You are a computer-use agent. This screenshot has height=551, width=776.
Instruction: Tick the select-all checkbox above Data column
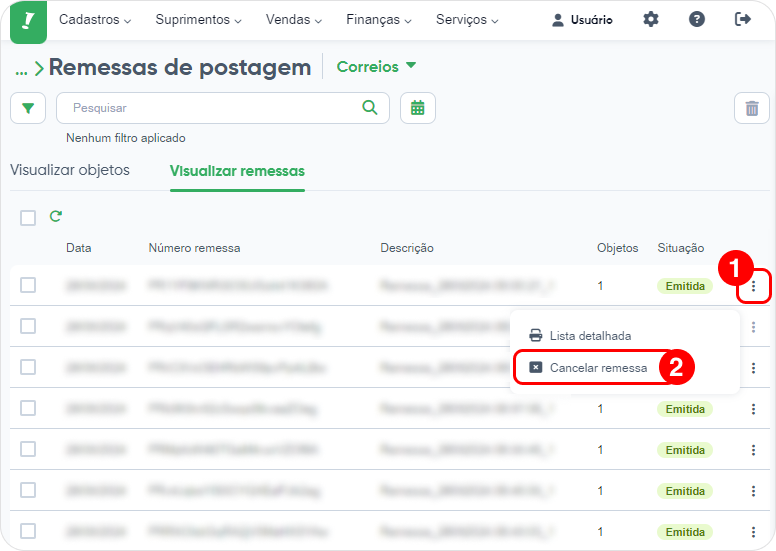coord(28,218)
